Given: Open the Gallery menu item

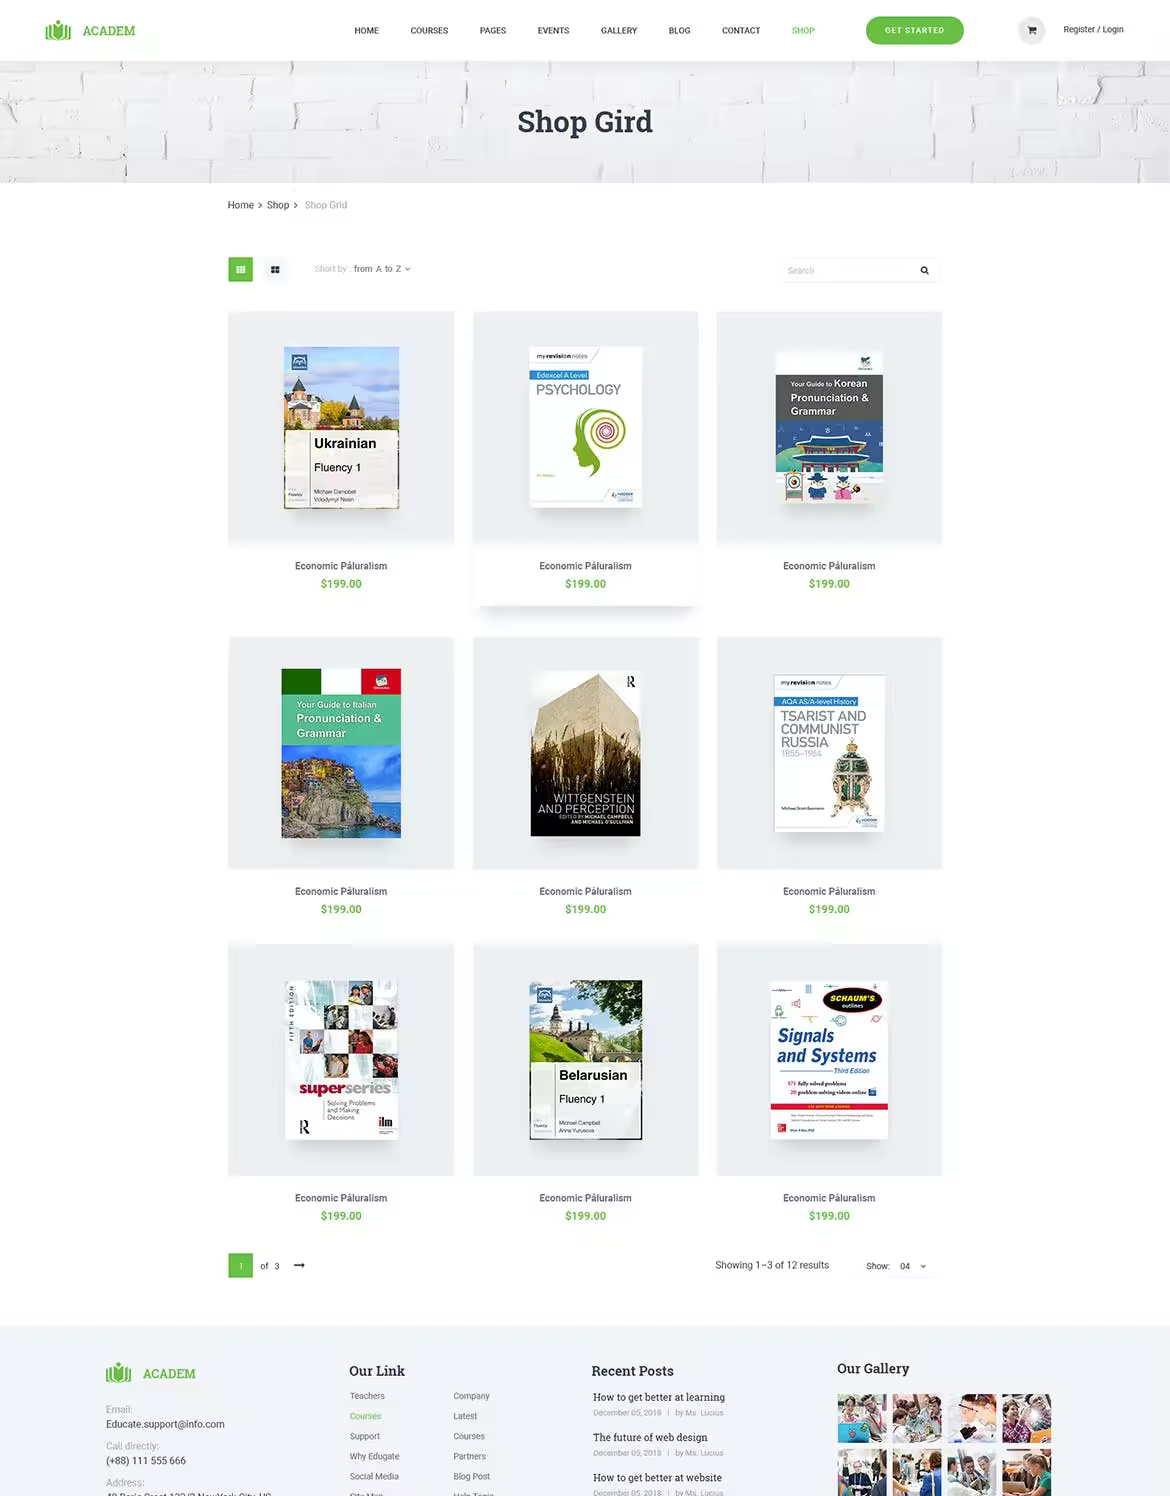Looking at the screenshot, I should (619, 31).
